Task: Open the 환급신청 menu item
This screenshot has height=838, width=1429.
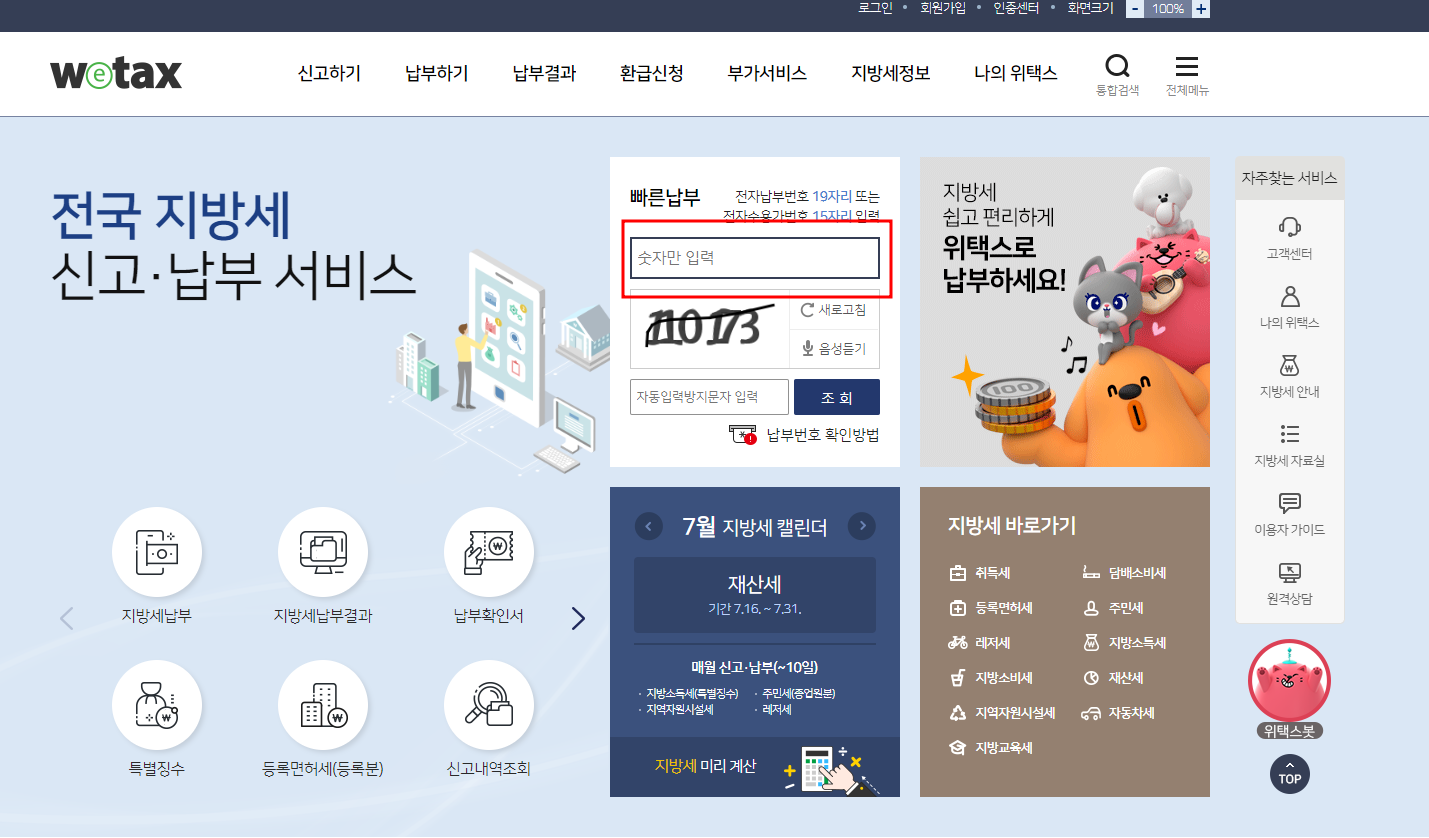Action: tap(650, 73)
